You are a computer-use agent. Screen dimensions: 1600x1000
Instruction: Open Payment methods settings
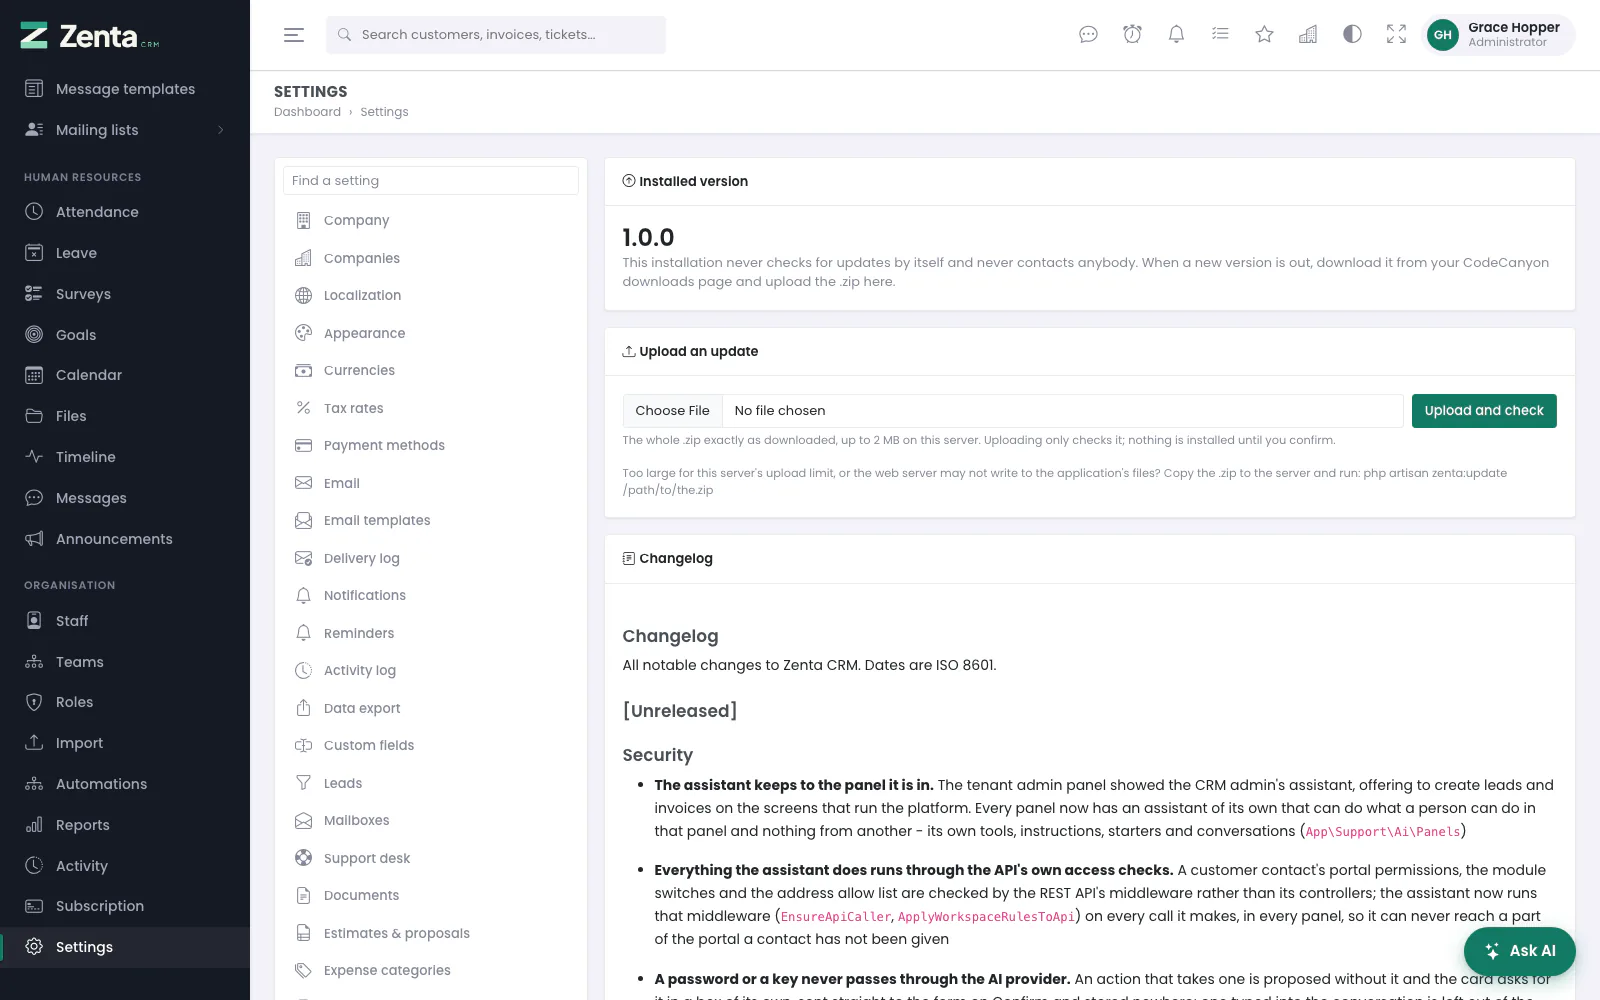(x=431, y=445)
